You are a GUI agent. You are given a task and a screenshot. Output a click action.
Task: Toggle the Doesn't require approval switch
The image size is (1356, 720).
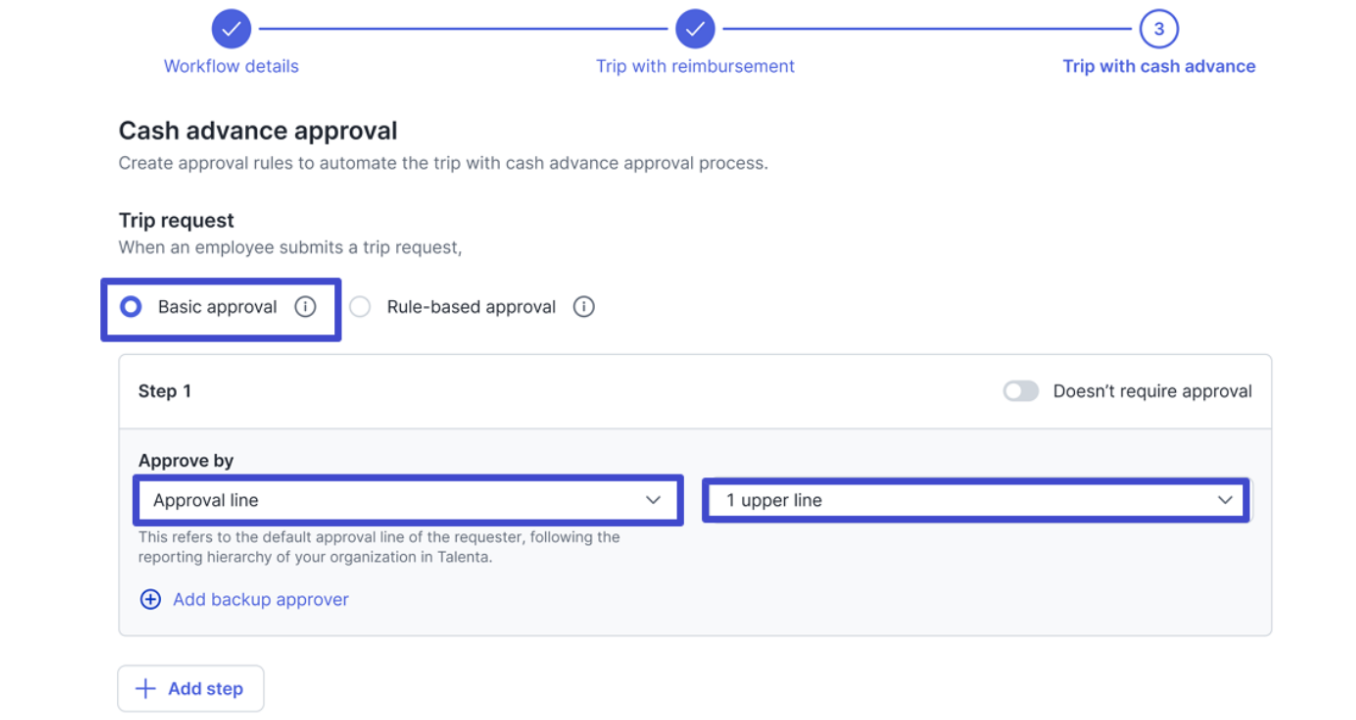tap(1021, 391)
